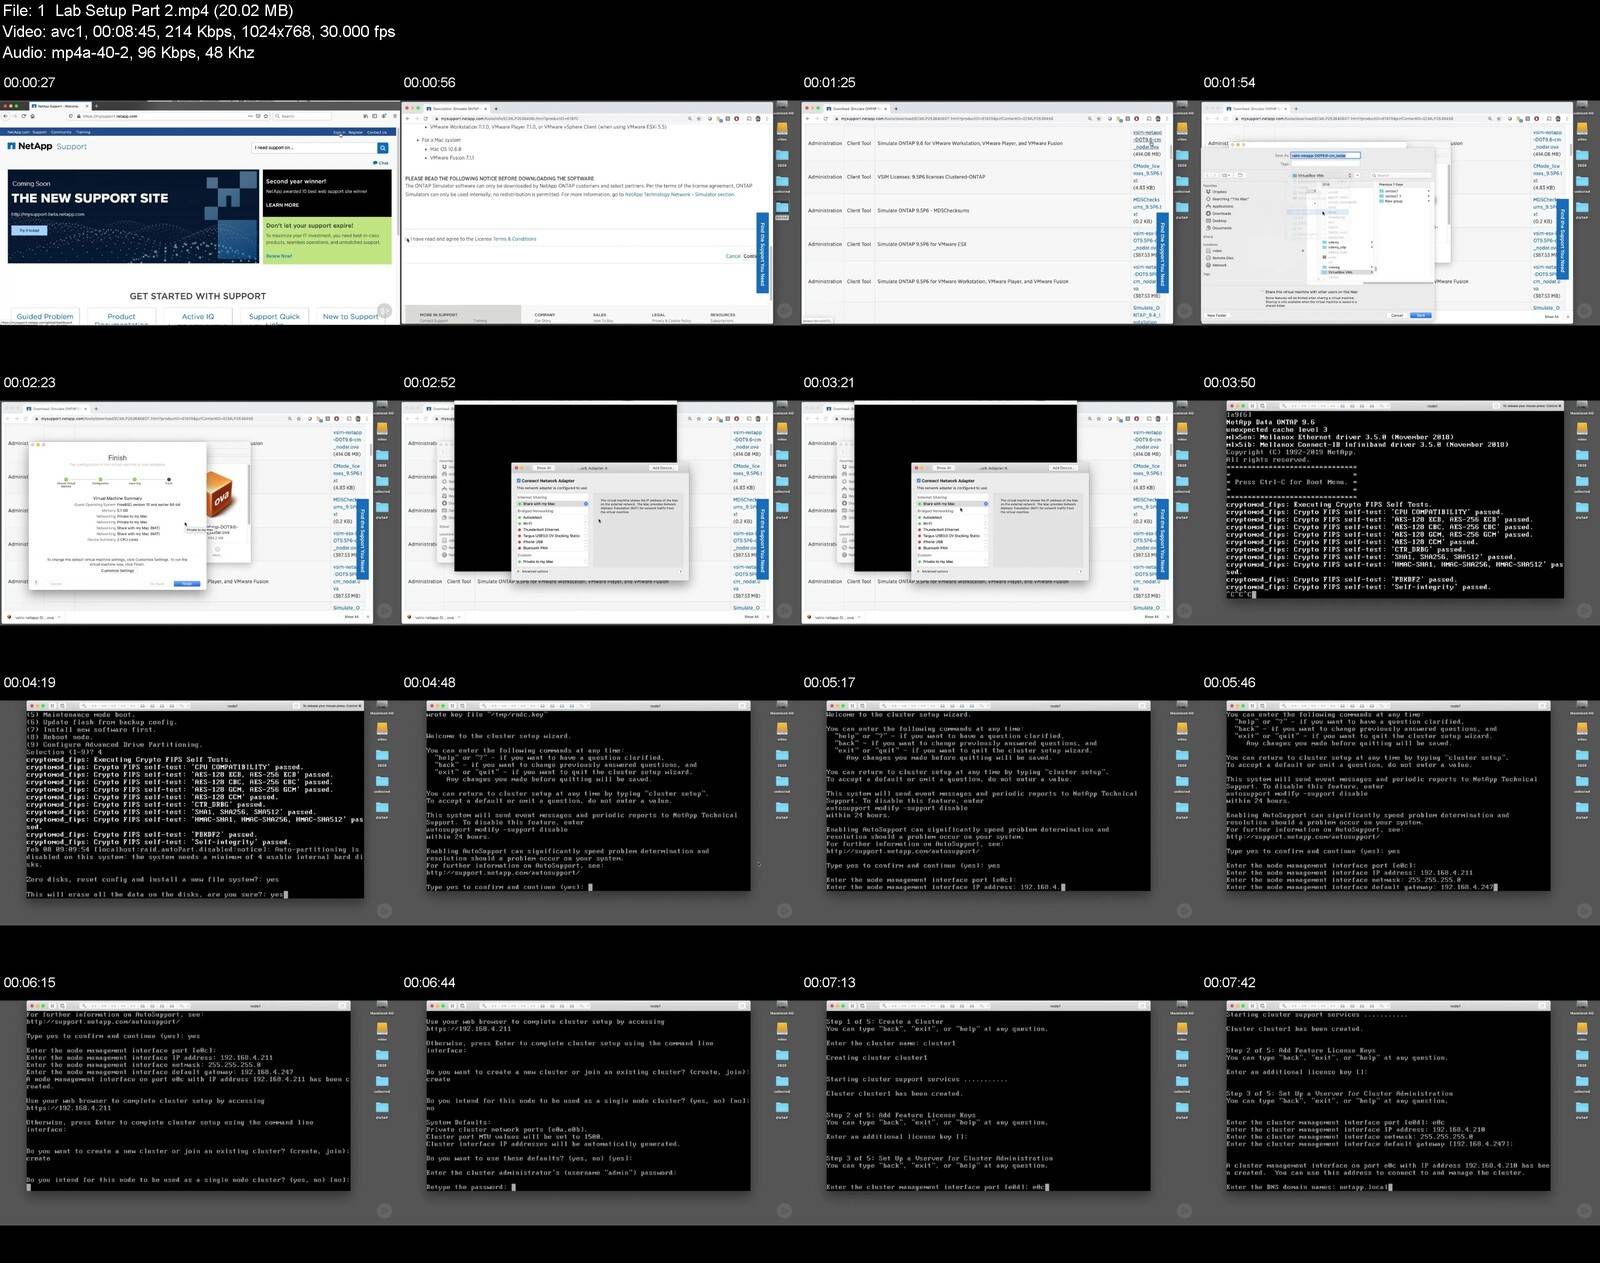Click the timestamp label '00:05:46'

pyautogui.click(x=1230, y=683)
